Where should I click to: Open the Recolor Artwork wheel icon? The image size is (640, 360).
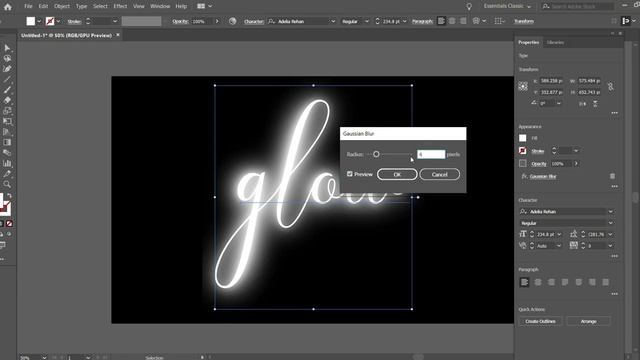[x=232, y=21]
